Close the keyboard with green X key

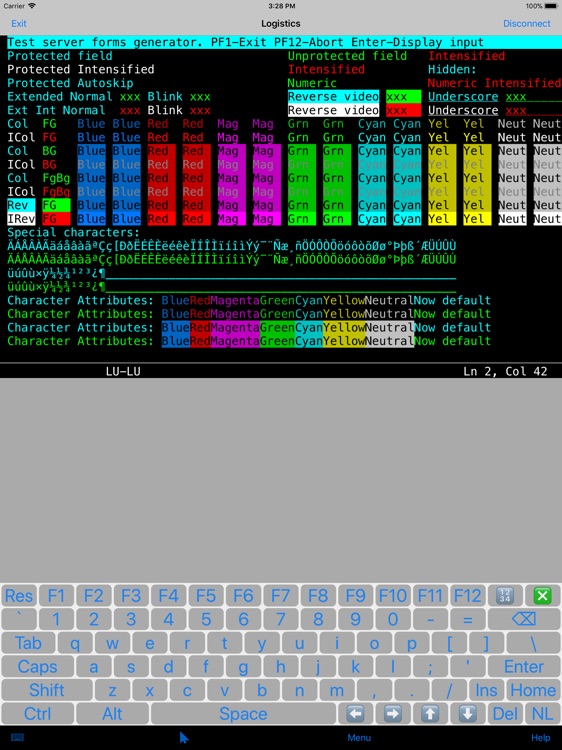[x=542, y=596]
